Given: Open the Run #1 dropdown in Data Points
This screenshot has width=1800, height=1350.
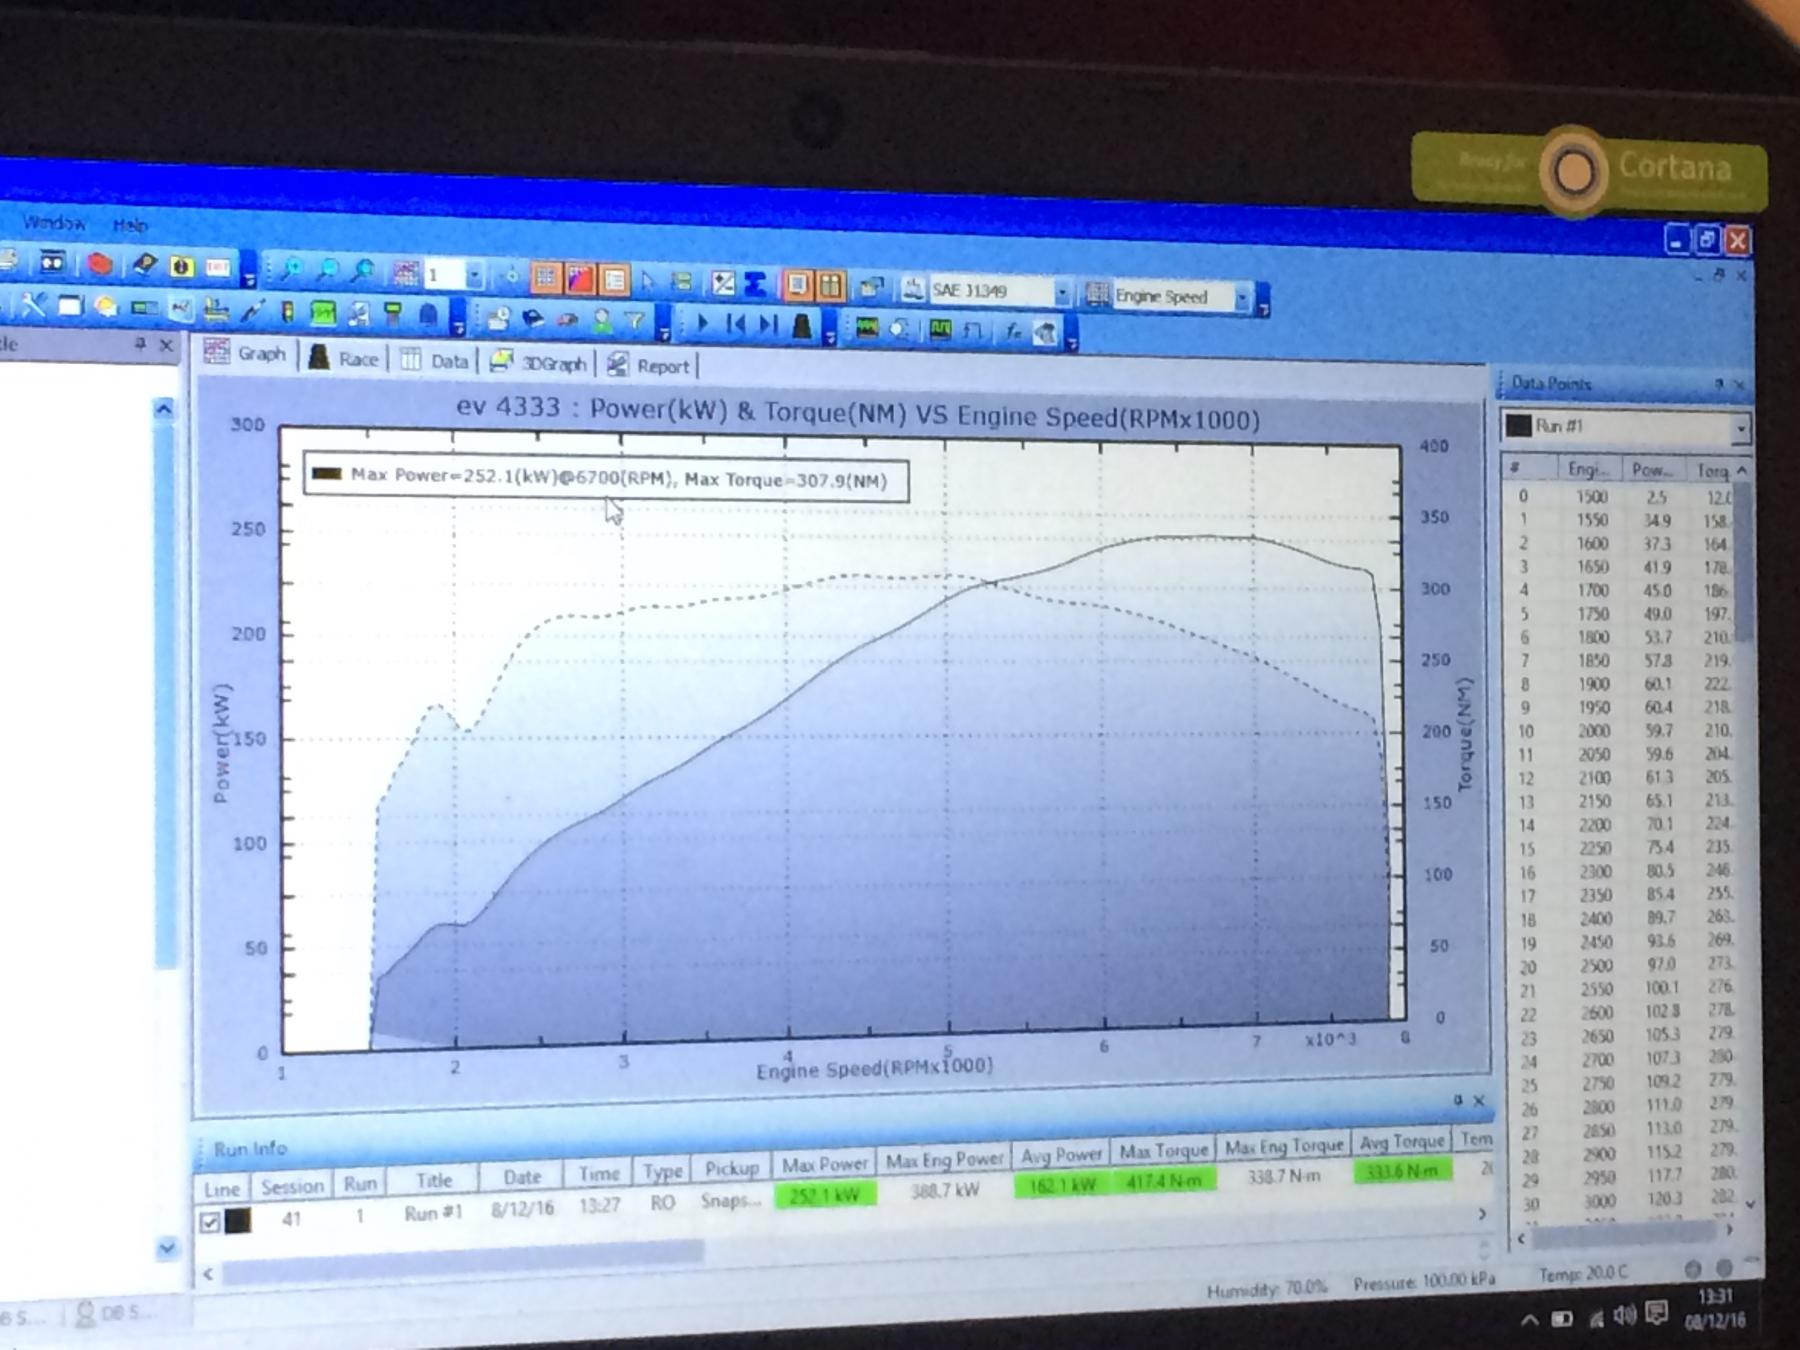Looking at the screenshot, I should 1741,428.
